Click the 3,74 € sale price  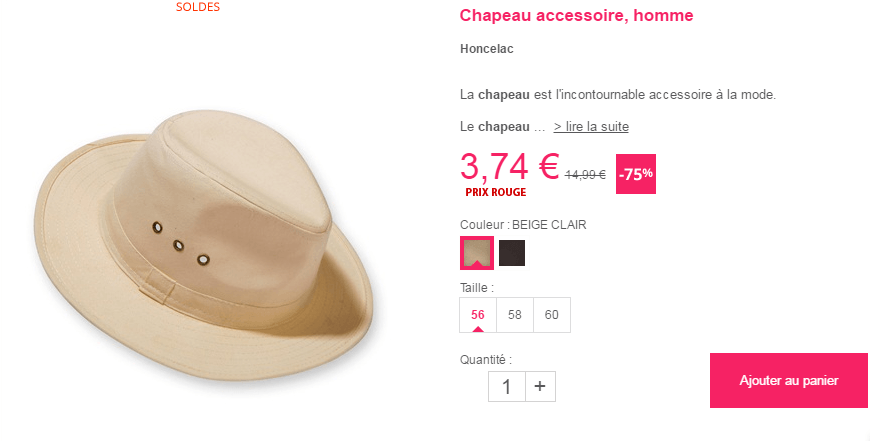[x=510, y=166]
